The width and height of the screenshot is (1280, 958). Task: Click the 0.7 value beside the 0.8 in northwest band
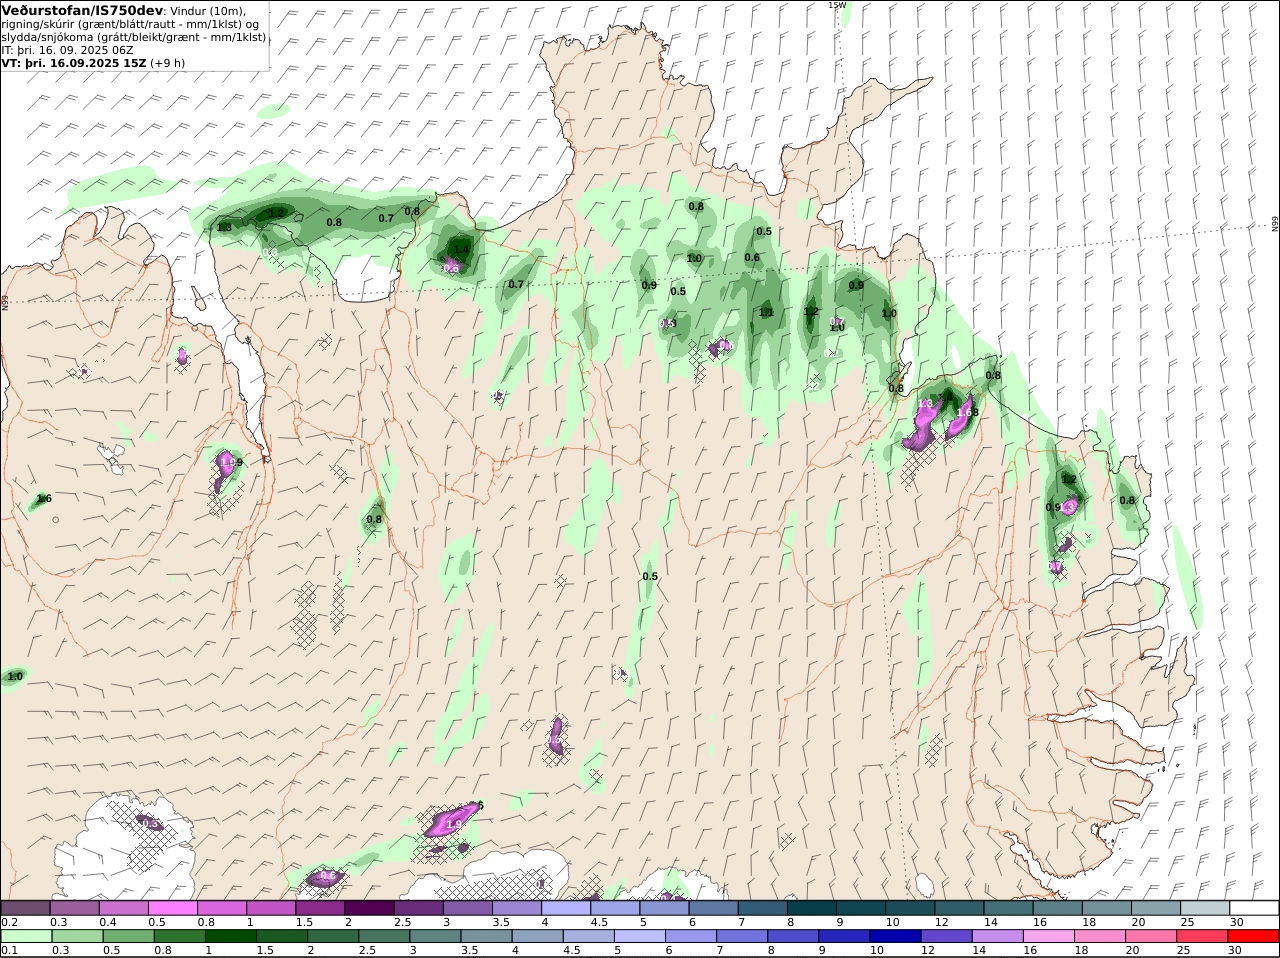tap(386, 219)
